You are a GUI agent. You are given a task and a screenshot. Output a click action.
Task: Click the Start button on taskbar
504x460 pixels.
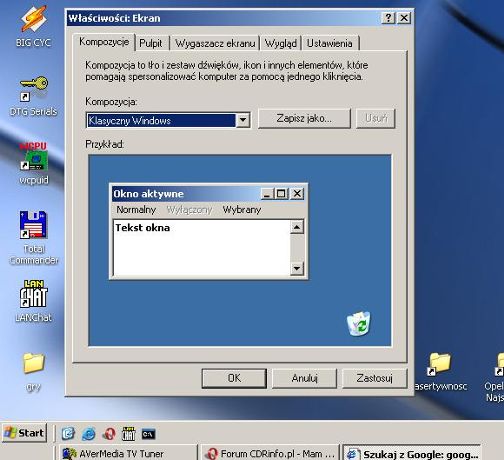click(25, 433)
